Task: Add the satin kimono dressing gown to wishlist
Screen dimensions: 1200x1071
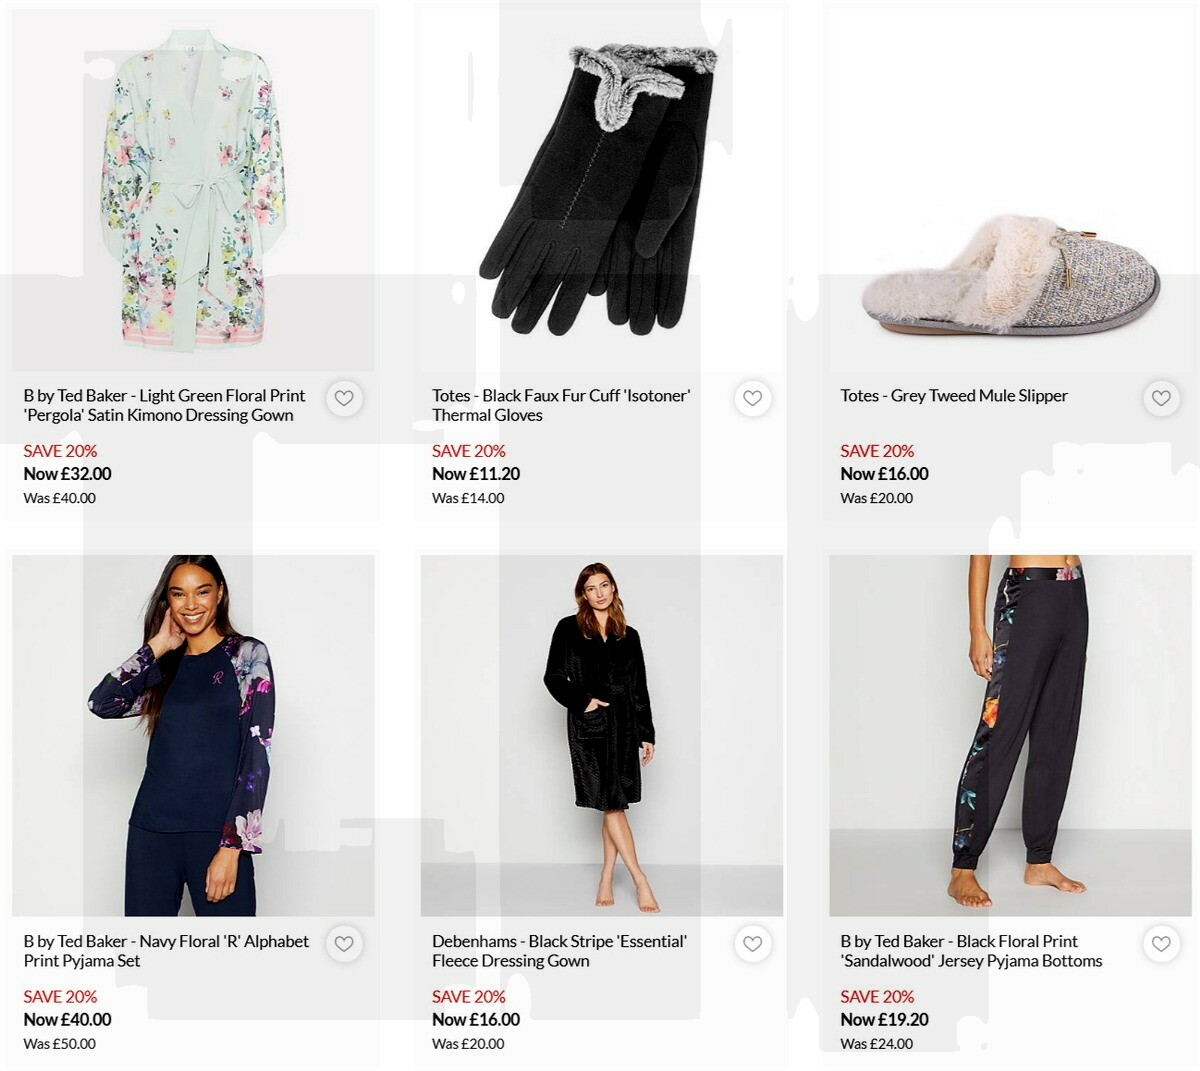Action: click(344, 398)
